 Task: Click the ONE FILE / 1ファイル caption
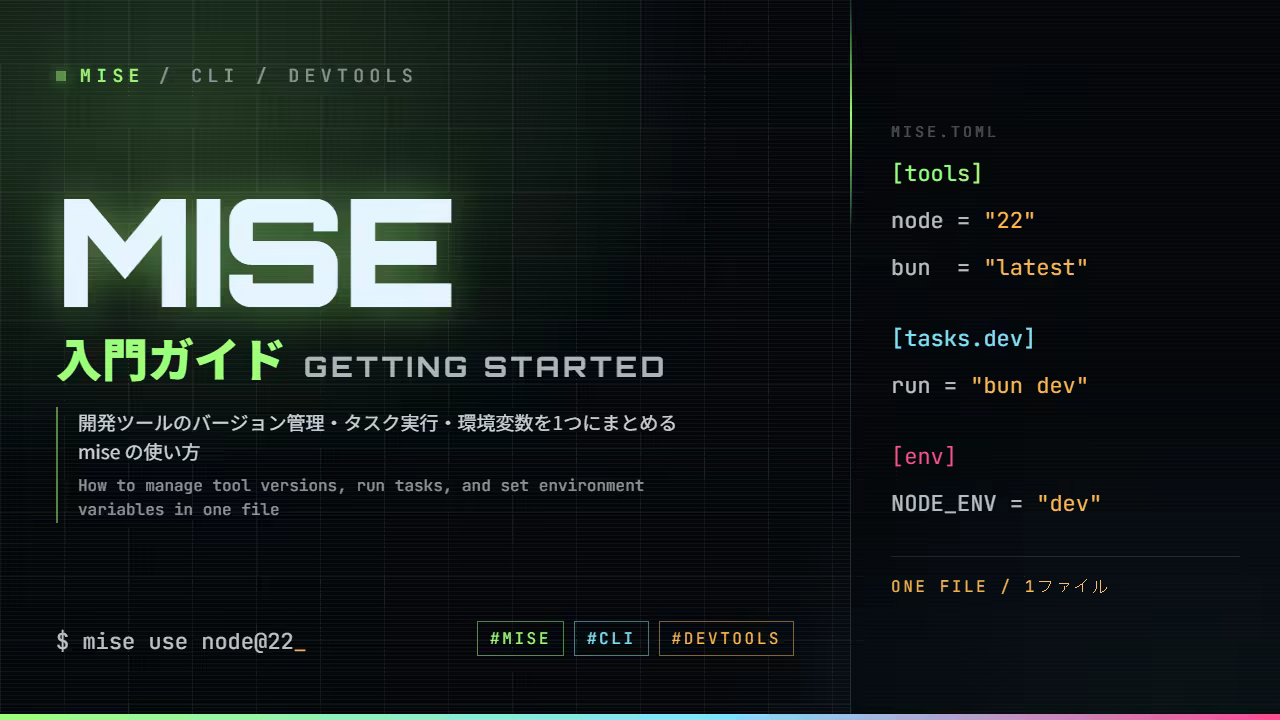tap(1000, 587)
